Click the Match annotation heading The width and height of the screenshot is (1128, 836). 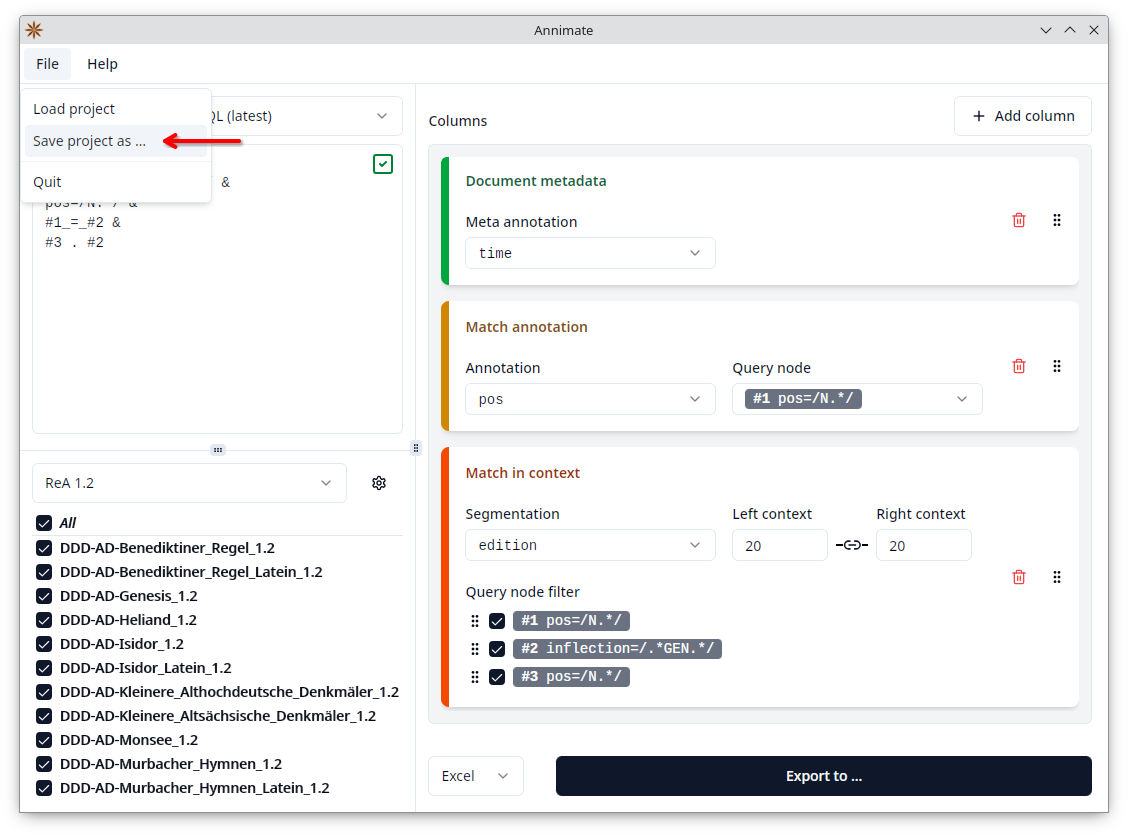[527, 327]
